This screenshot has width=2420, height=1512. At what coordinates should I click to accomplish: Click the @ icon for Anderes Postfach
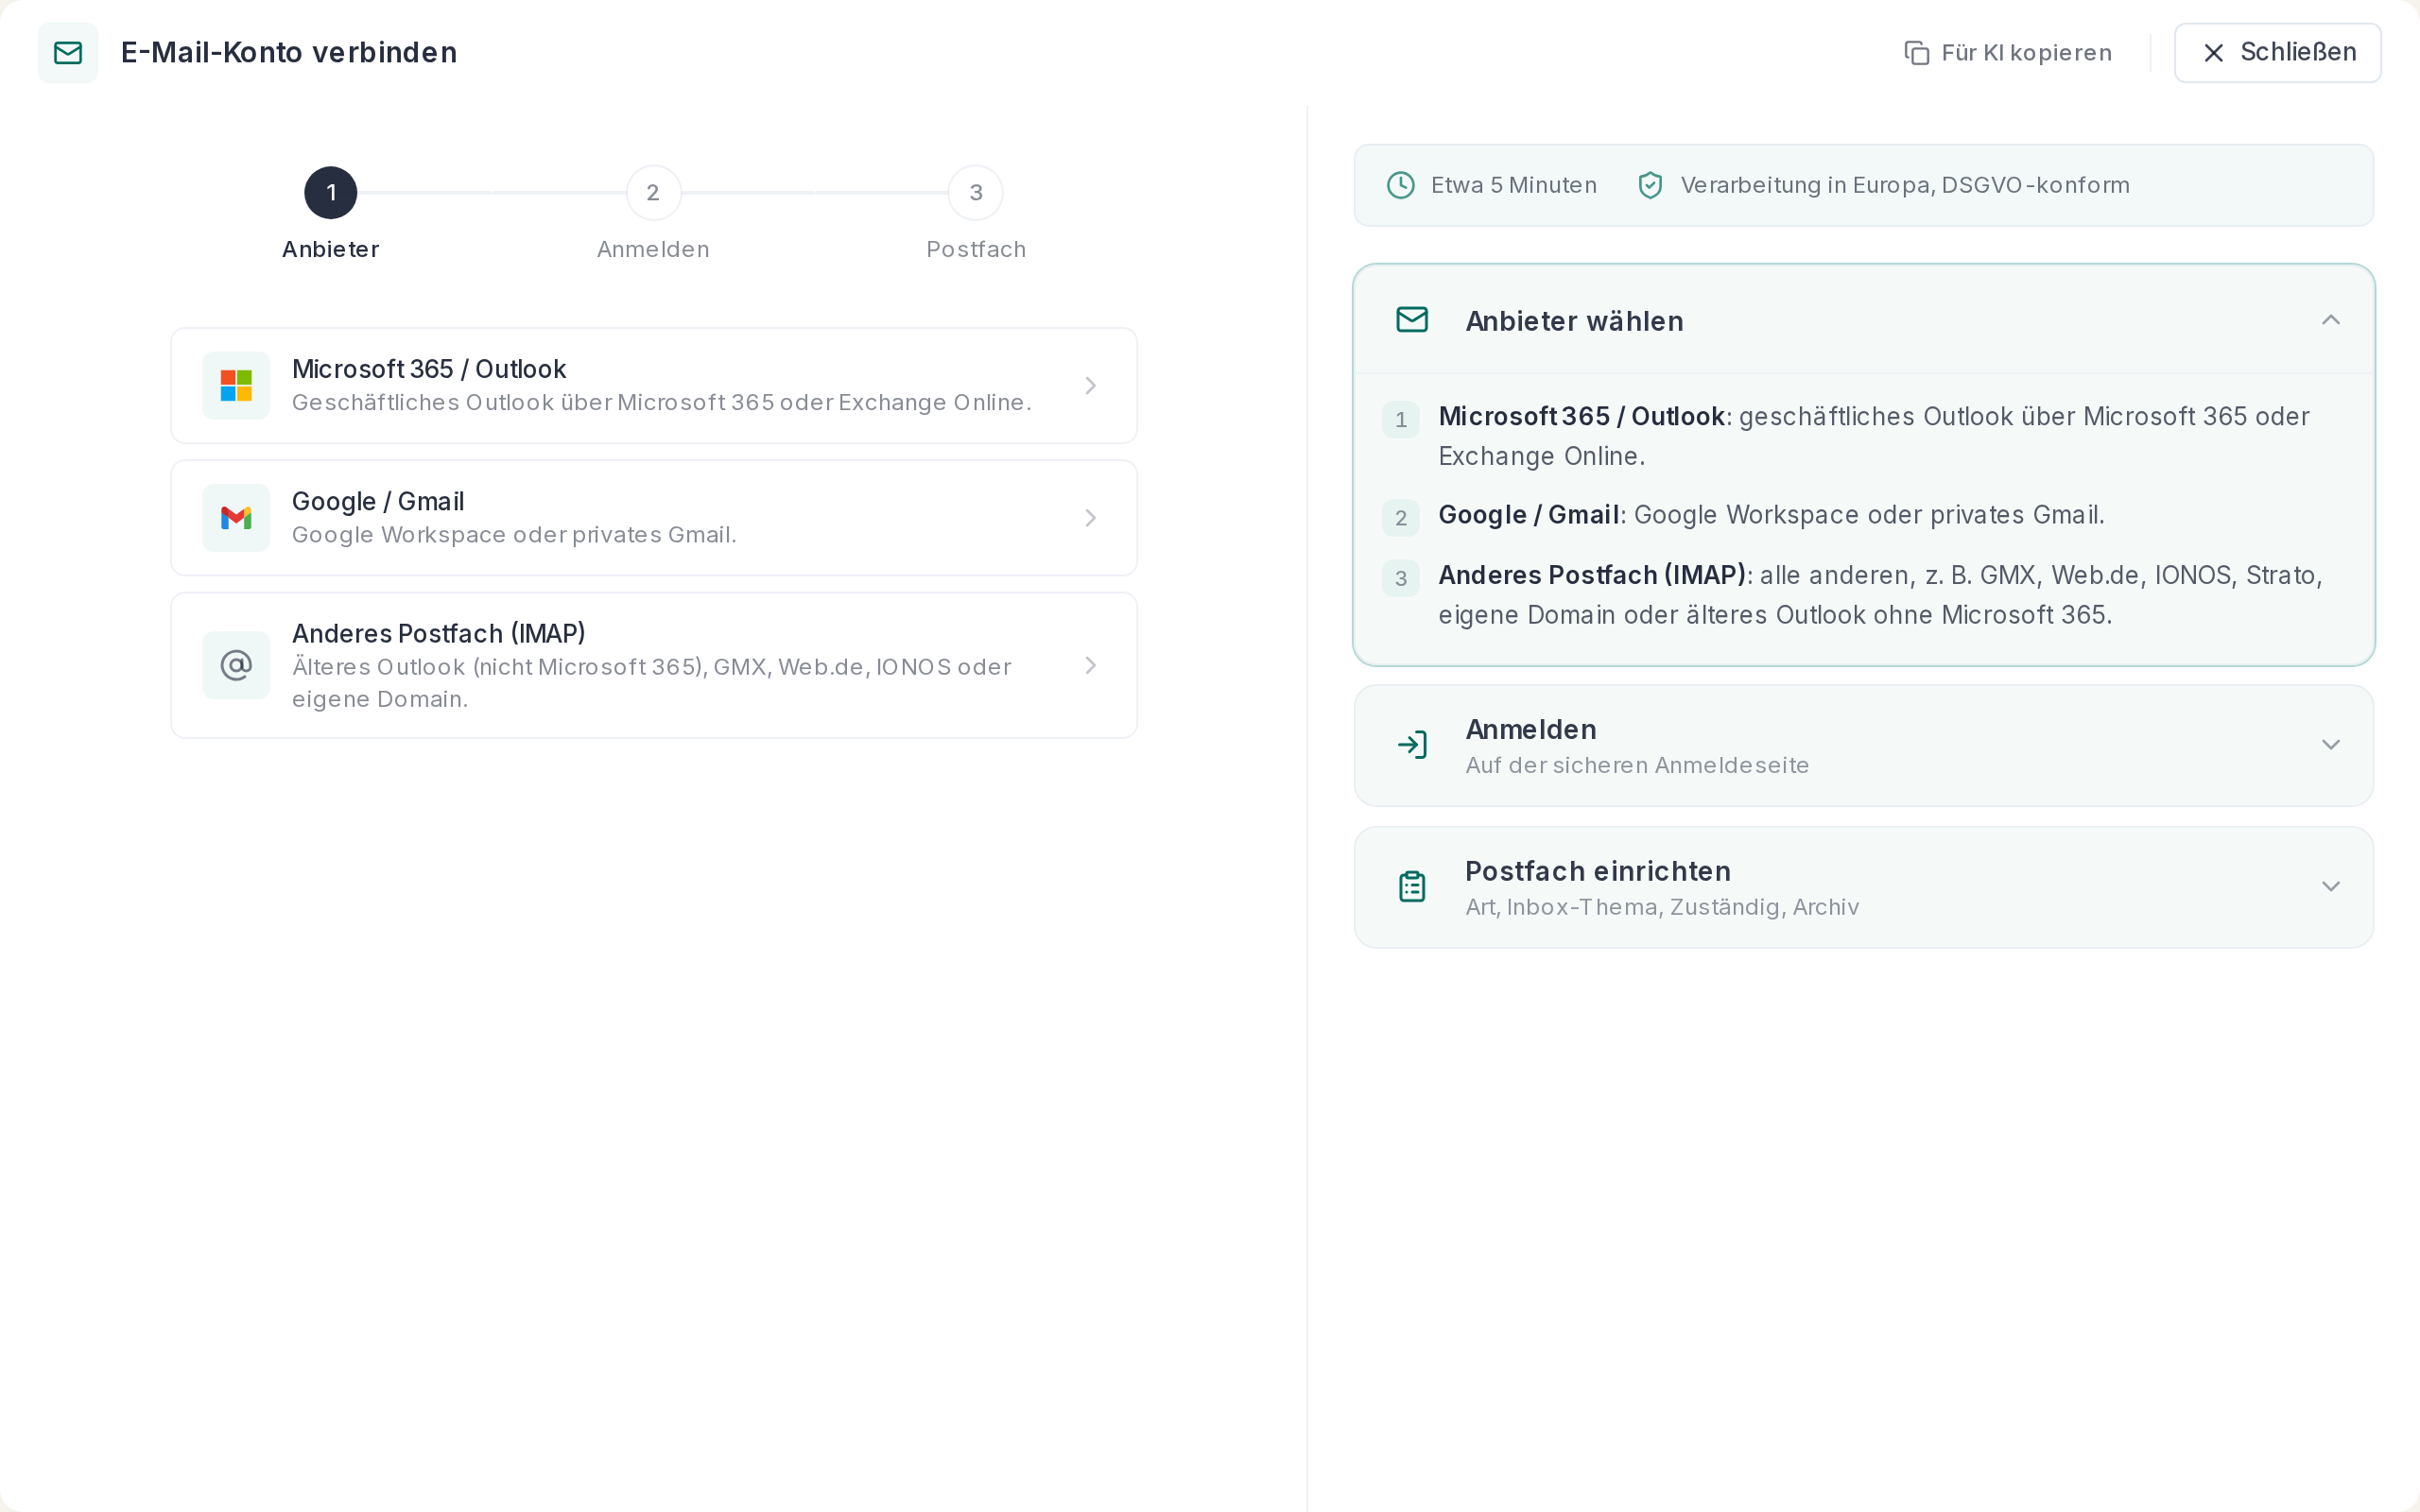(x=236, y=665)
